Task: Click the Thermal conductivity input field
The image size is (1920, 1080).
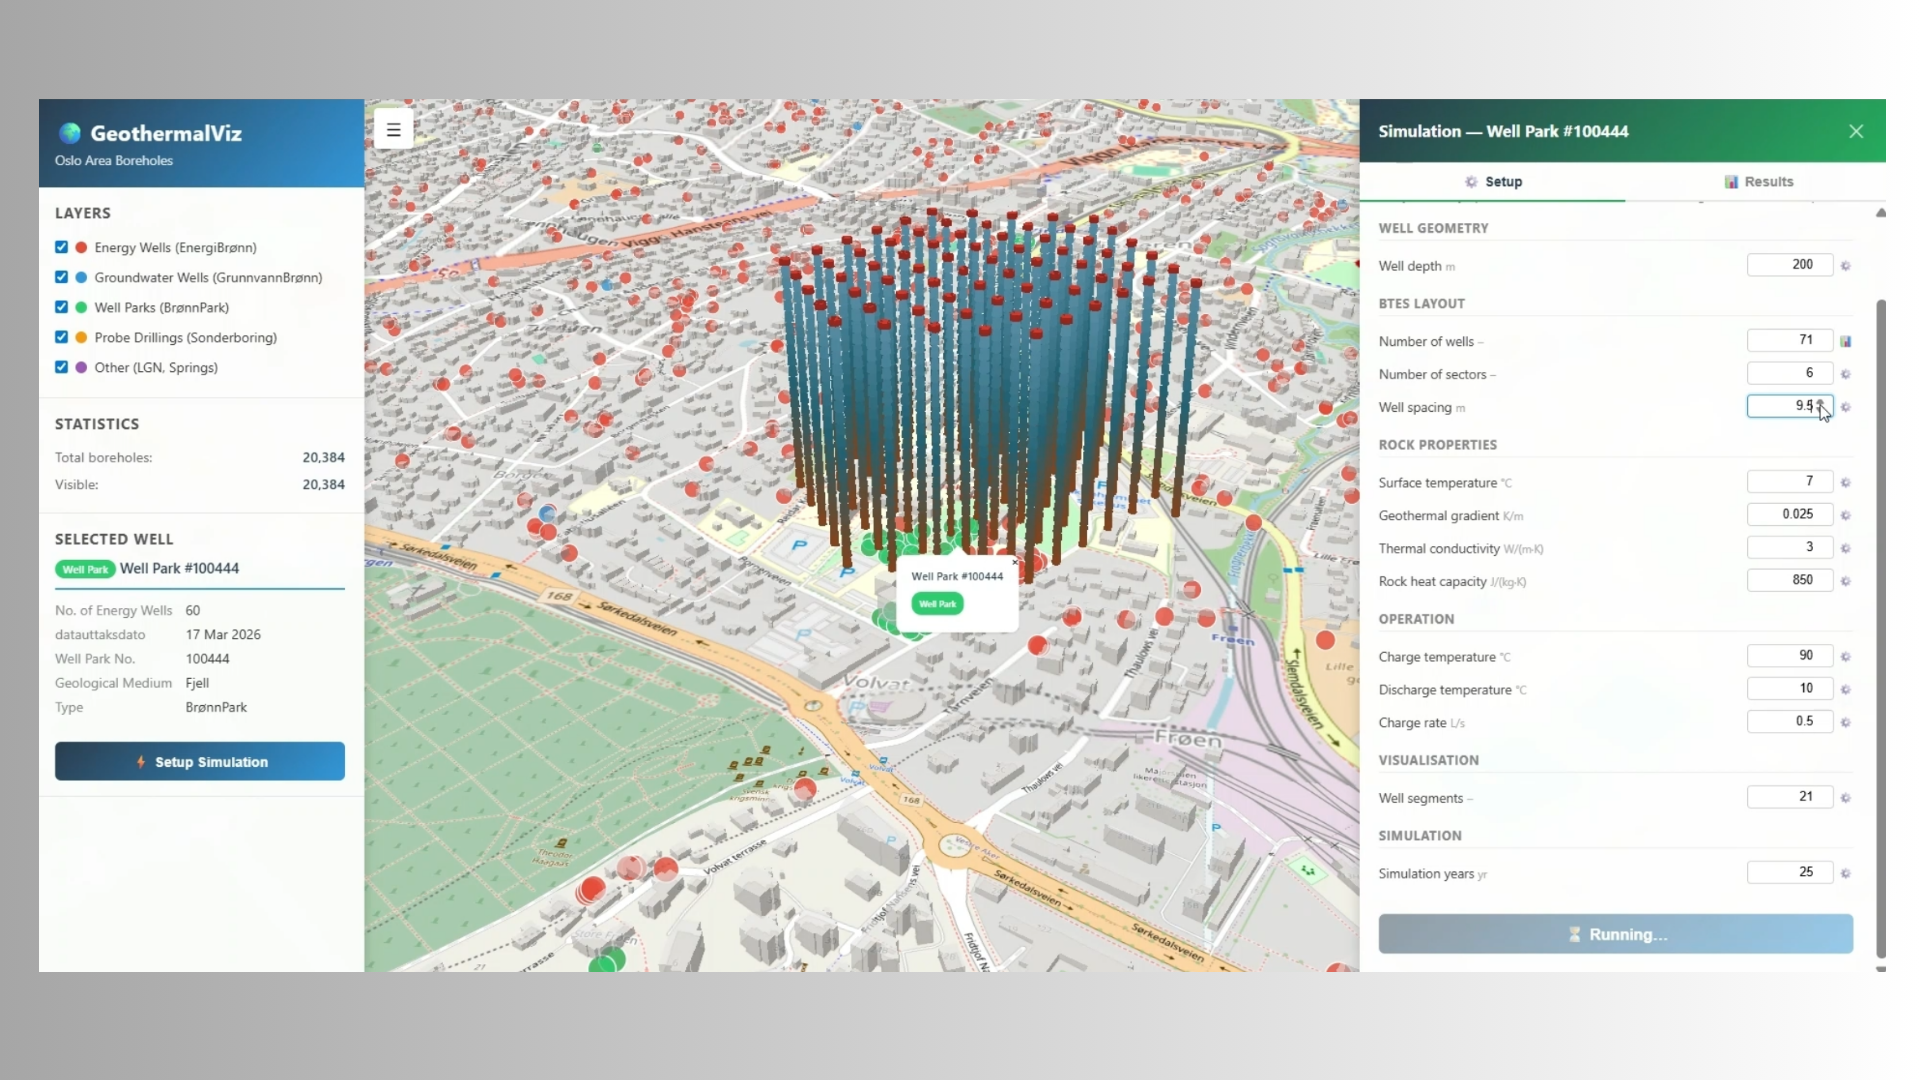Action: pyautogui.click(x=1789, y=547)
